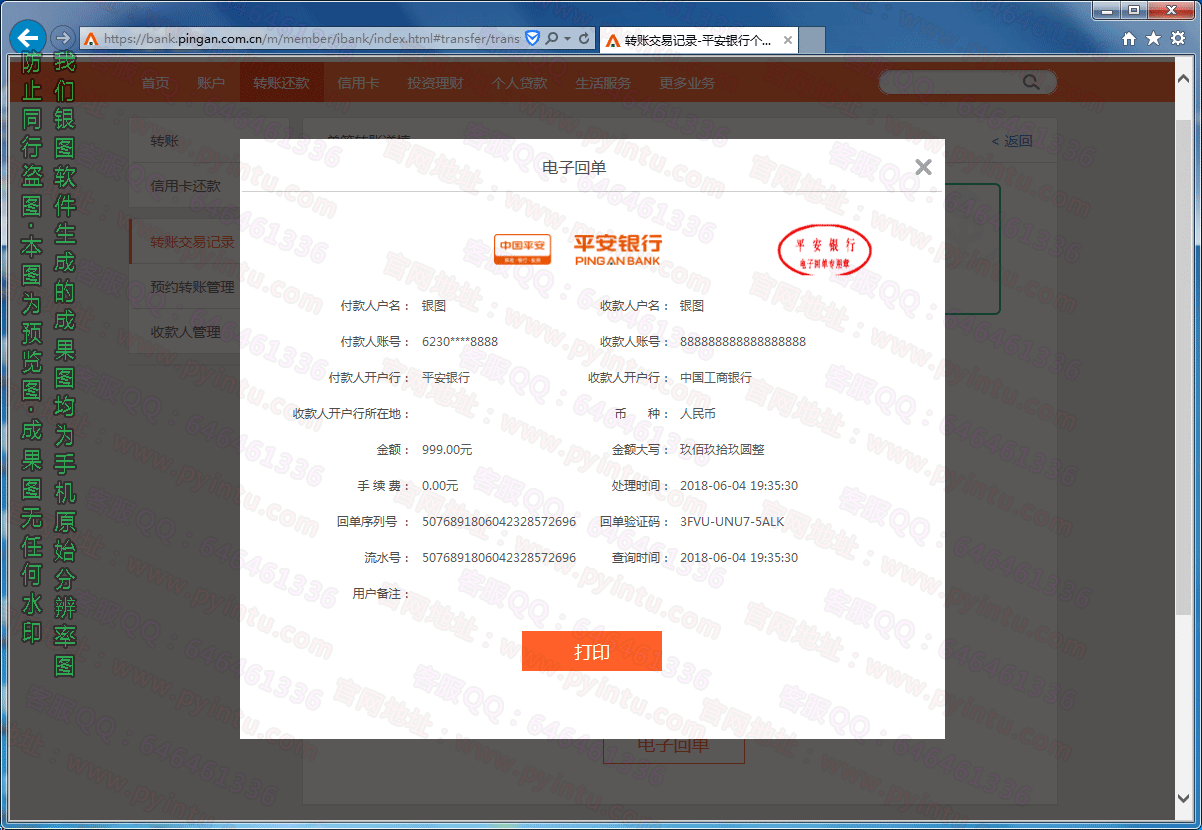This screenshot has height=830, width=1202.
Task: Click the security shield icon in address bar
Action: [533, 39]
